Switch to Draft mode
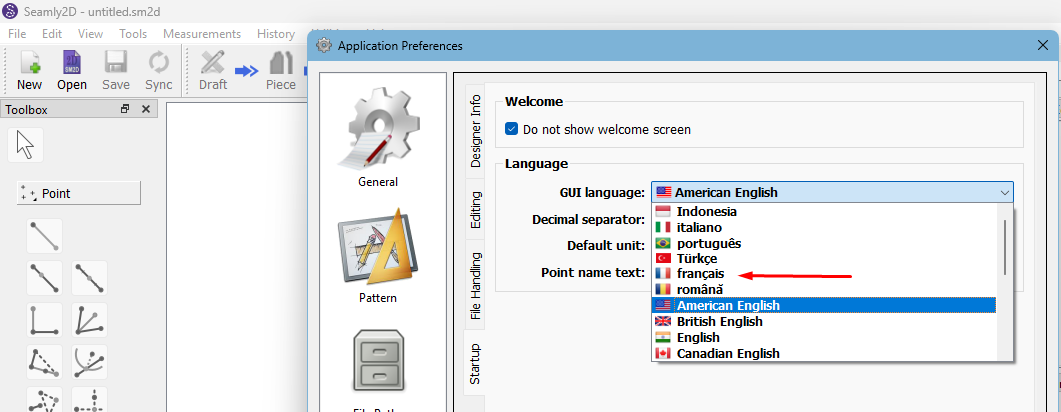 [x=212, y=70]
